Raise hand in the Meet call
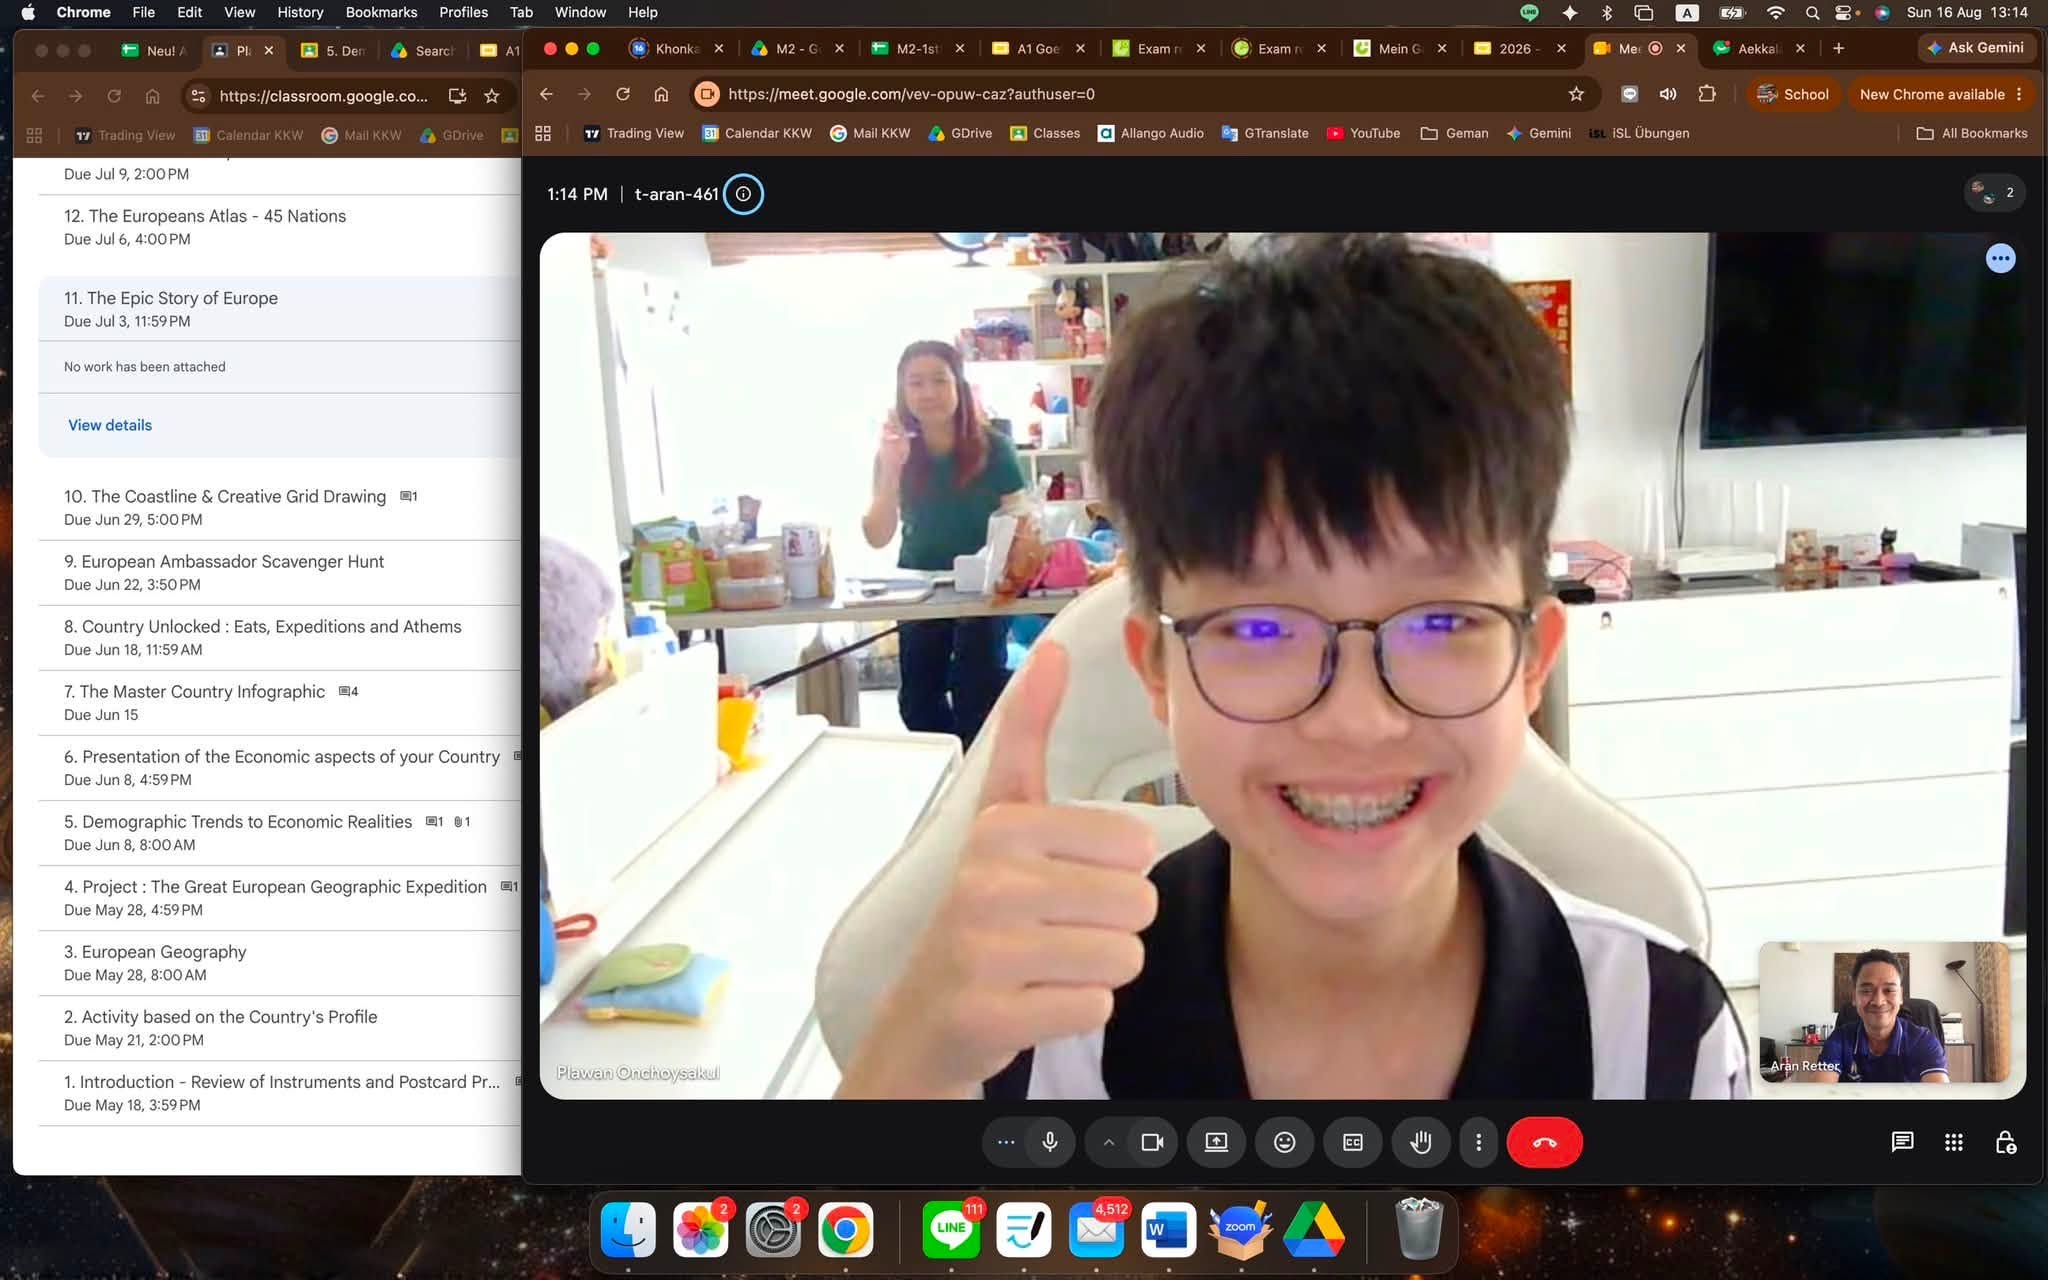Screen dimensions: 2048x1280 click(x=1421, y=1142)
